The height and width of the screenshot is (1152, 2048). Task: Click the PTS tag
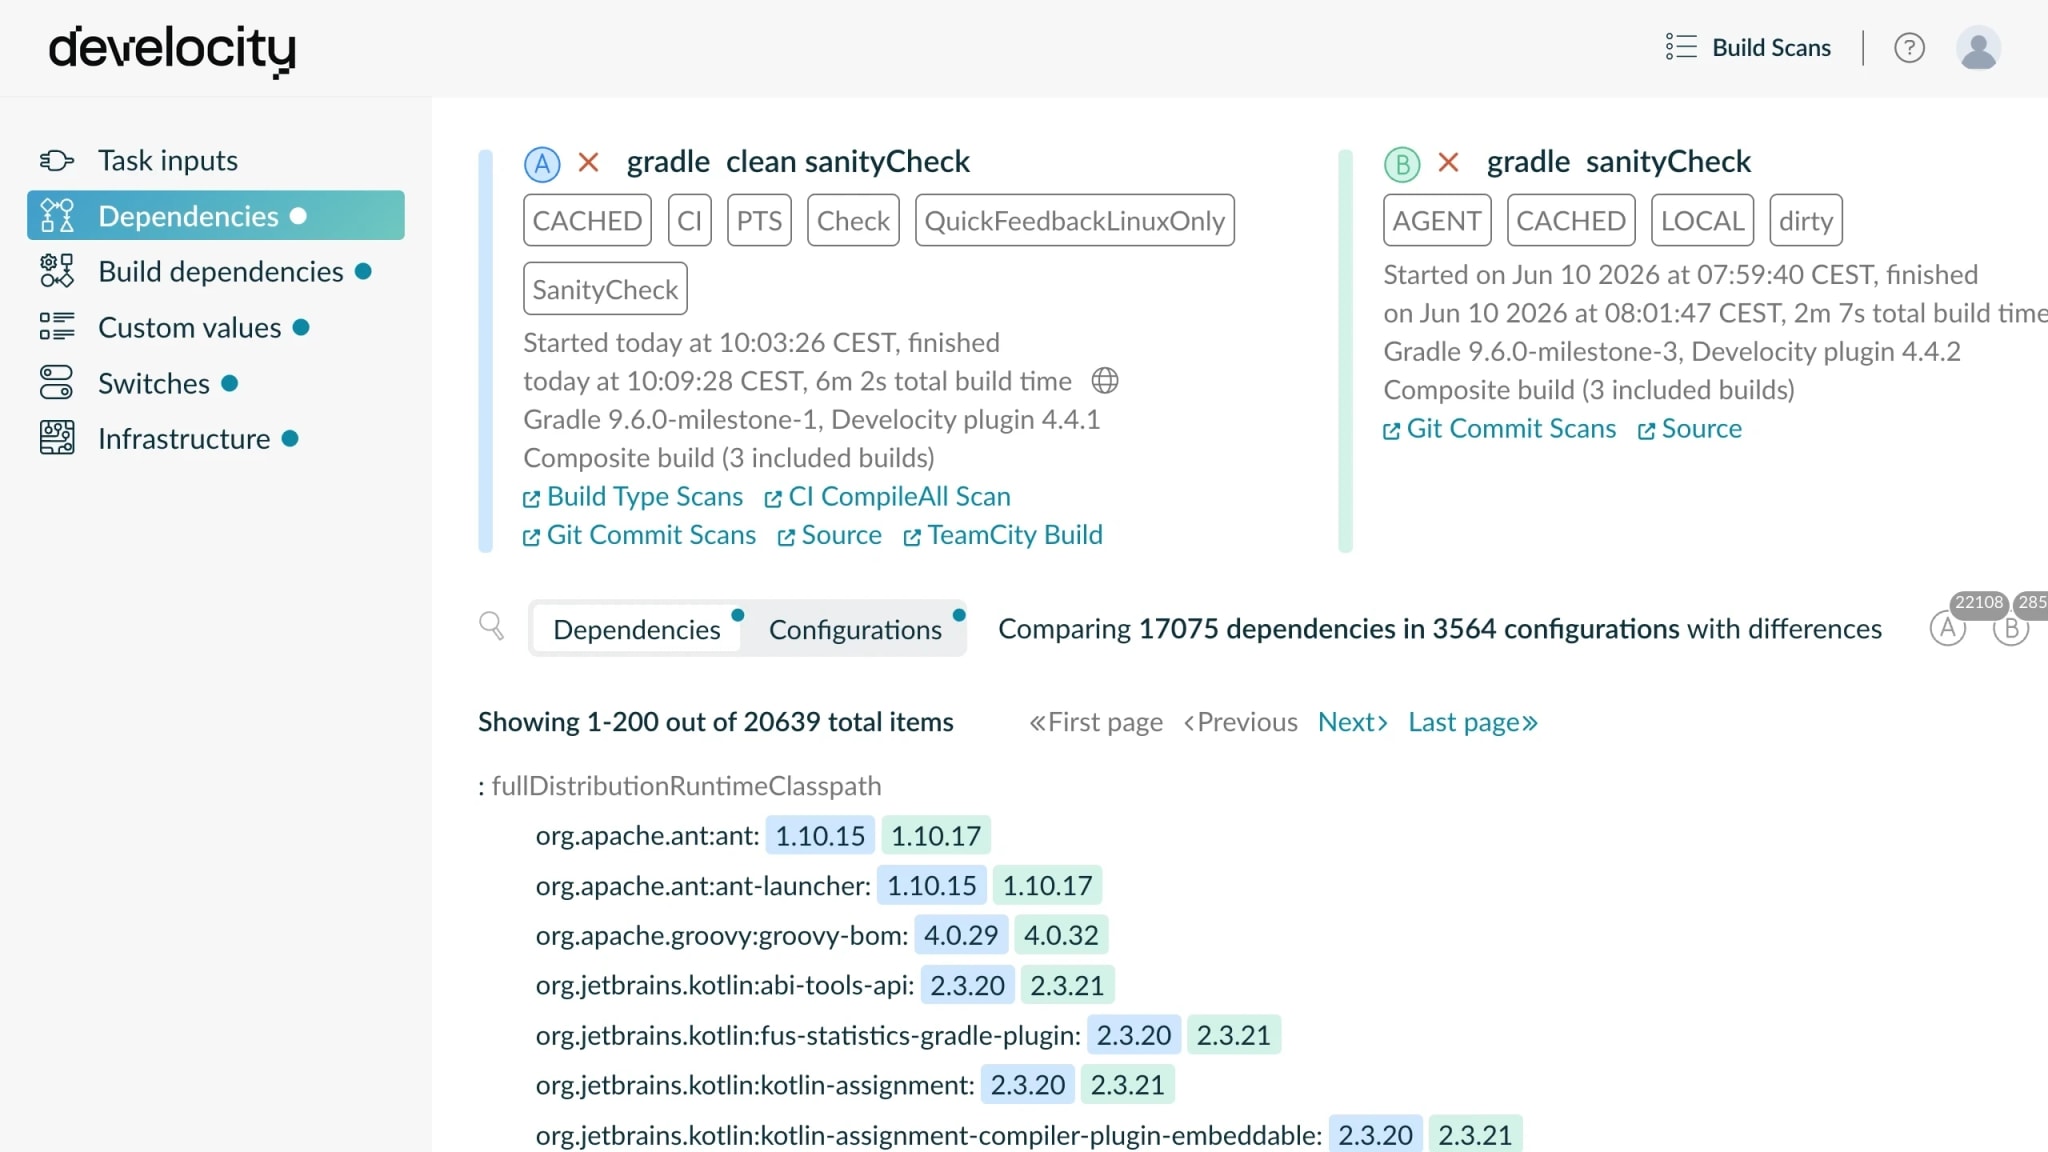(759, 220)
